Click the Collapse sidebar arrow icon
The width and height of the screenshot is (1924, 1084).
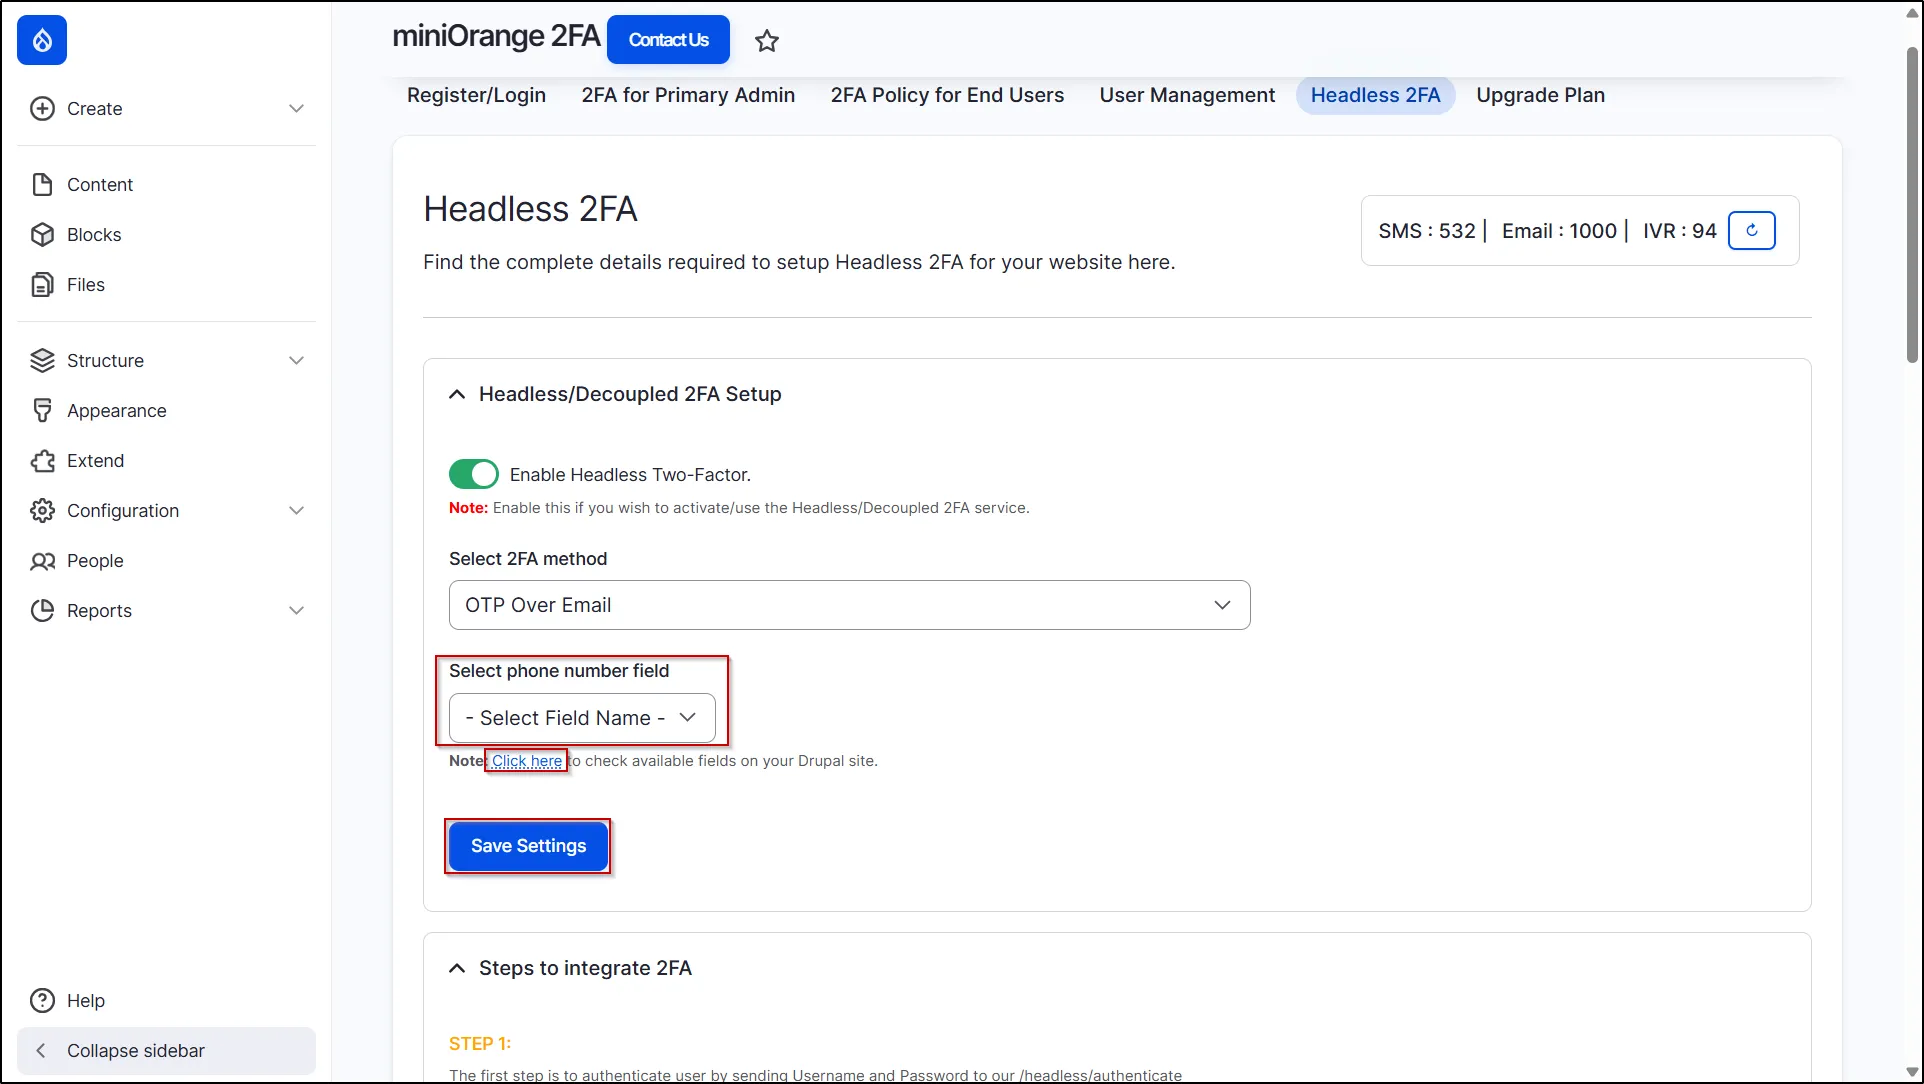coord(41,1050)
